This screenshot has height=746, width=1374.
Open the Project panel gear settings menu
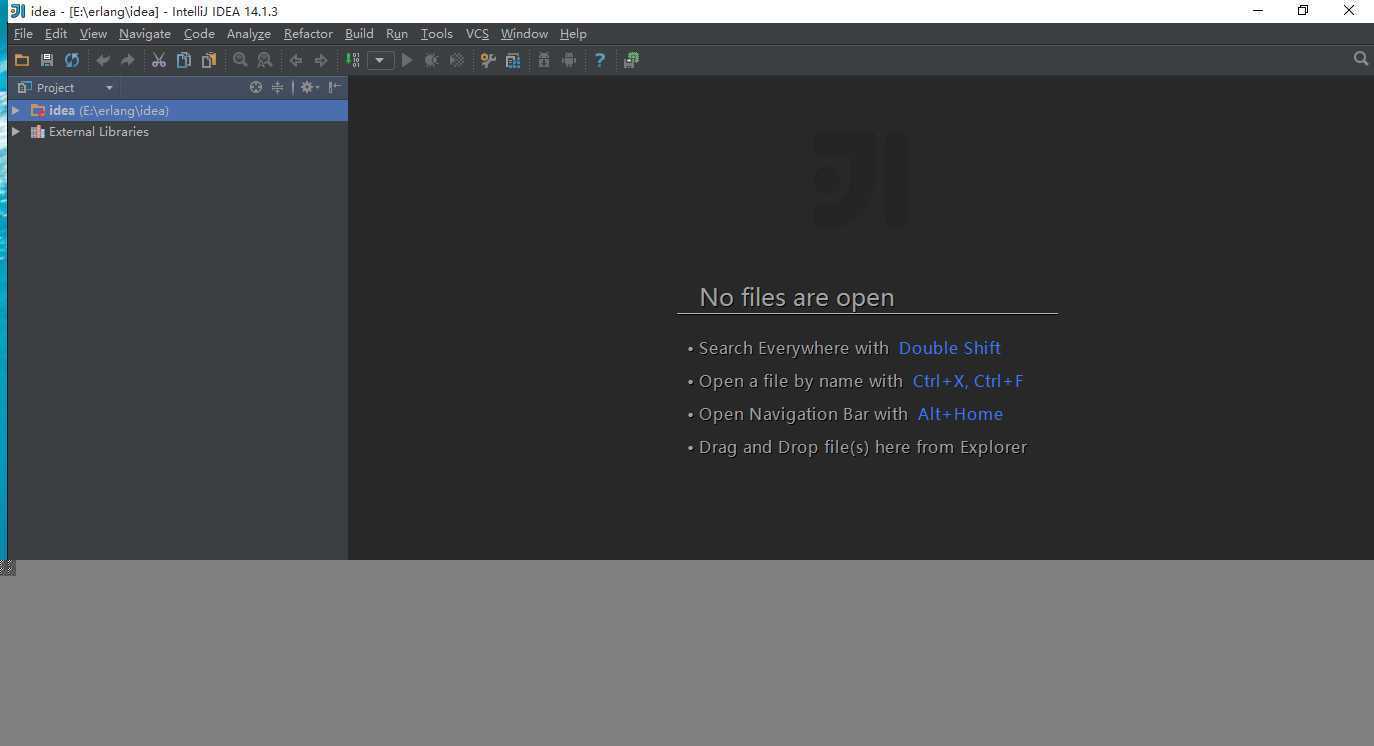pos(309,87)
